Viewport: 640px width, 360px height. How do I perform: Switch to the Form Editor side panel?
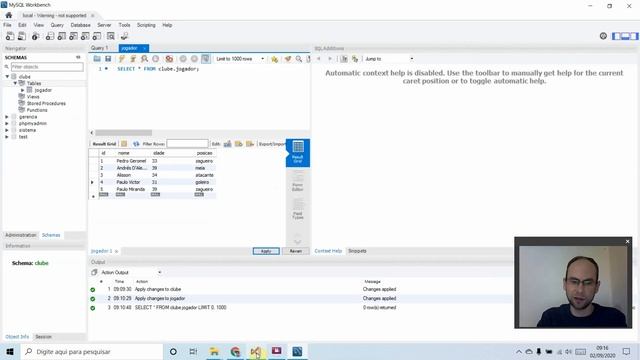click(298, 181)
